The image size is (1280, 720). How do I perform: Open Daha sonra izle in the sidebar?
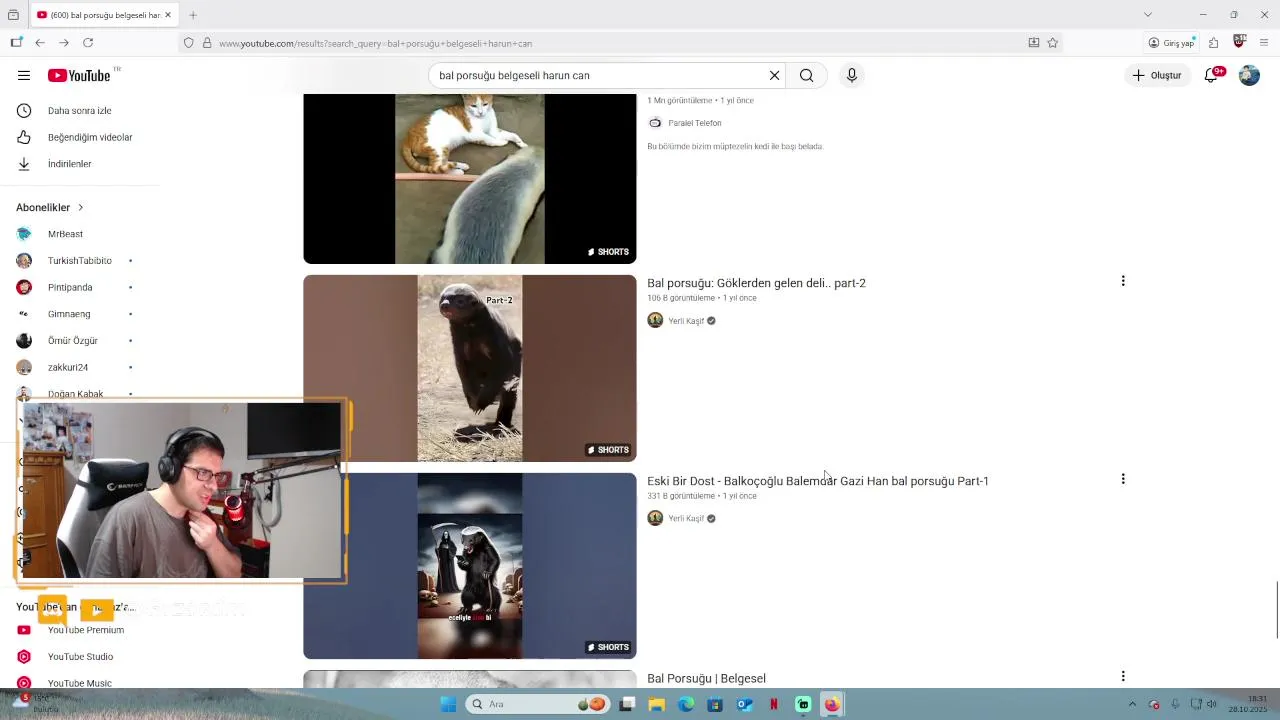(80, 111)
